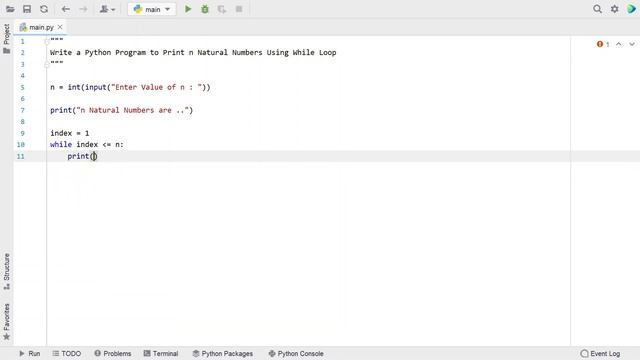Open the Event Log

pyautogui.click(x=600, y=353)
